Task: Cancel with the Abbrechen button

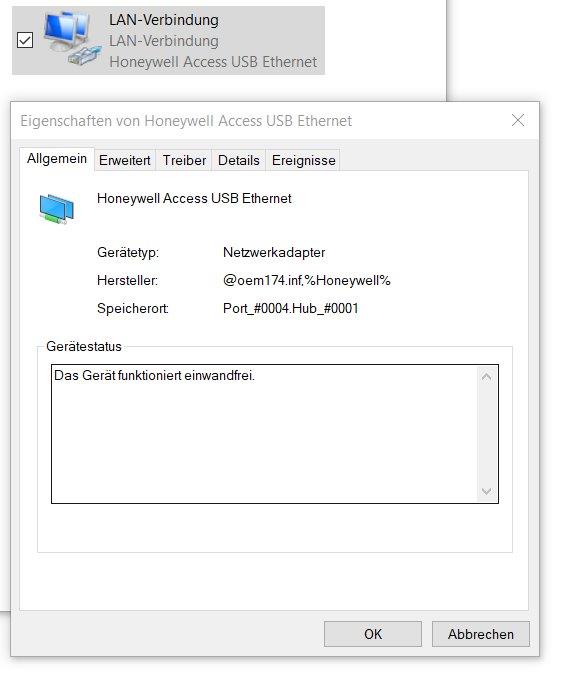Action: point(480,634)
